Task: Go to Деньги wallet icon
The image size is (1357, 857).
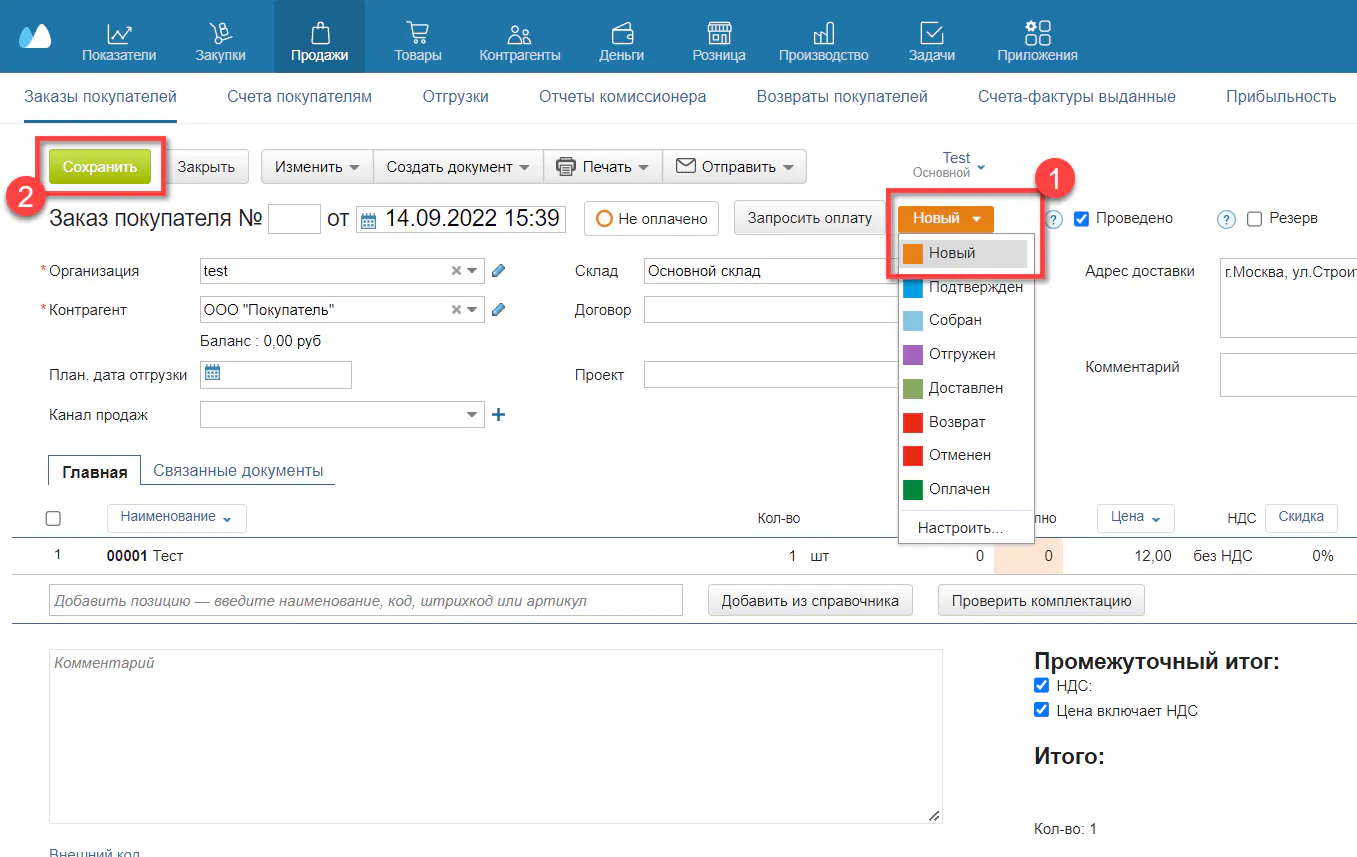Action: coord(621,34)
